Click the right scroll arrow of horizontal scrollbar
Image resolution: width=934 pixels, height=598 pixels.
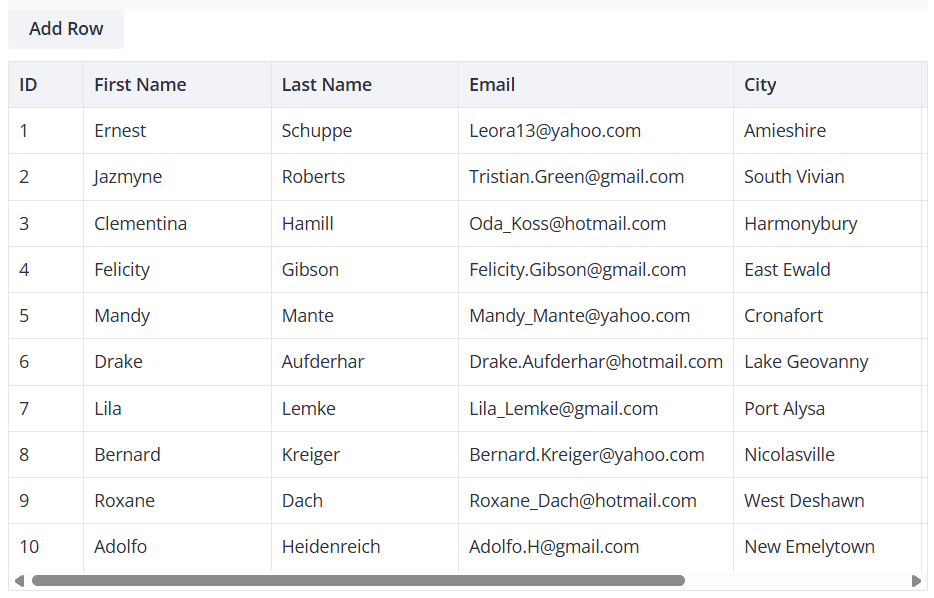tap(916, 581)
